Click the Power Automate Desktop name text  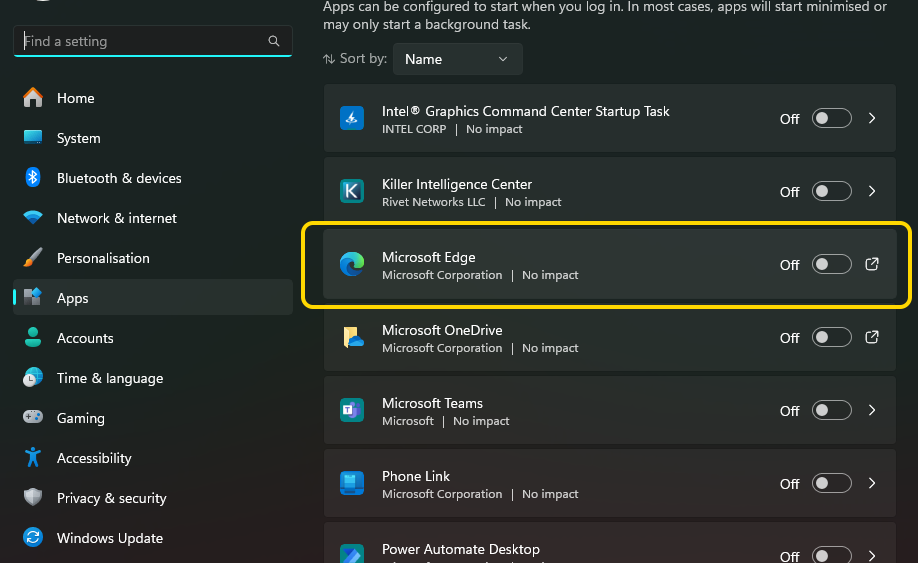click(x=461, y=549)
